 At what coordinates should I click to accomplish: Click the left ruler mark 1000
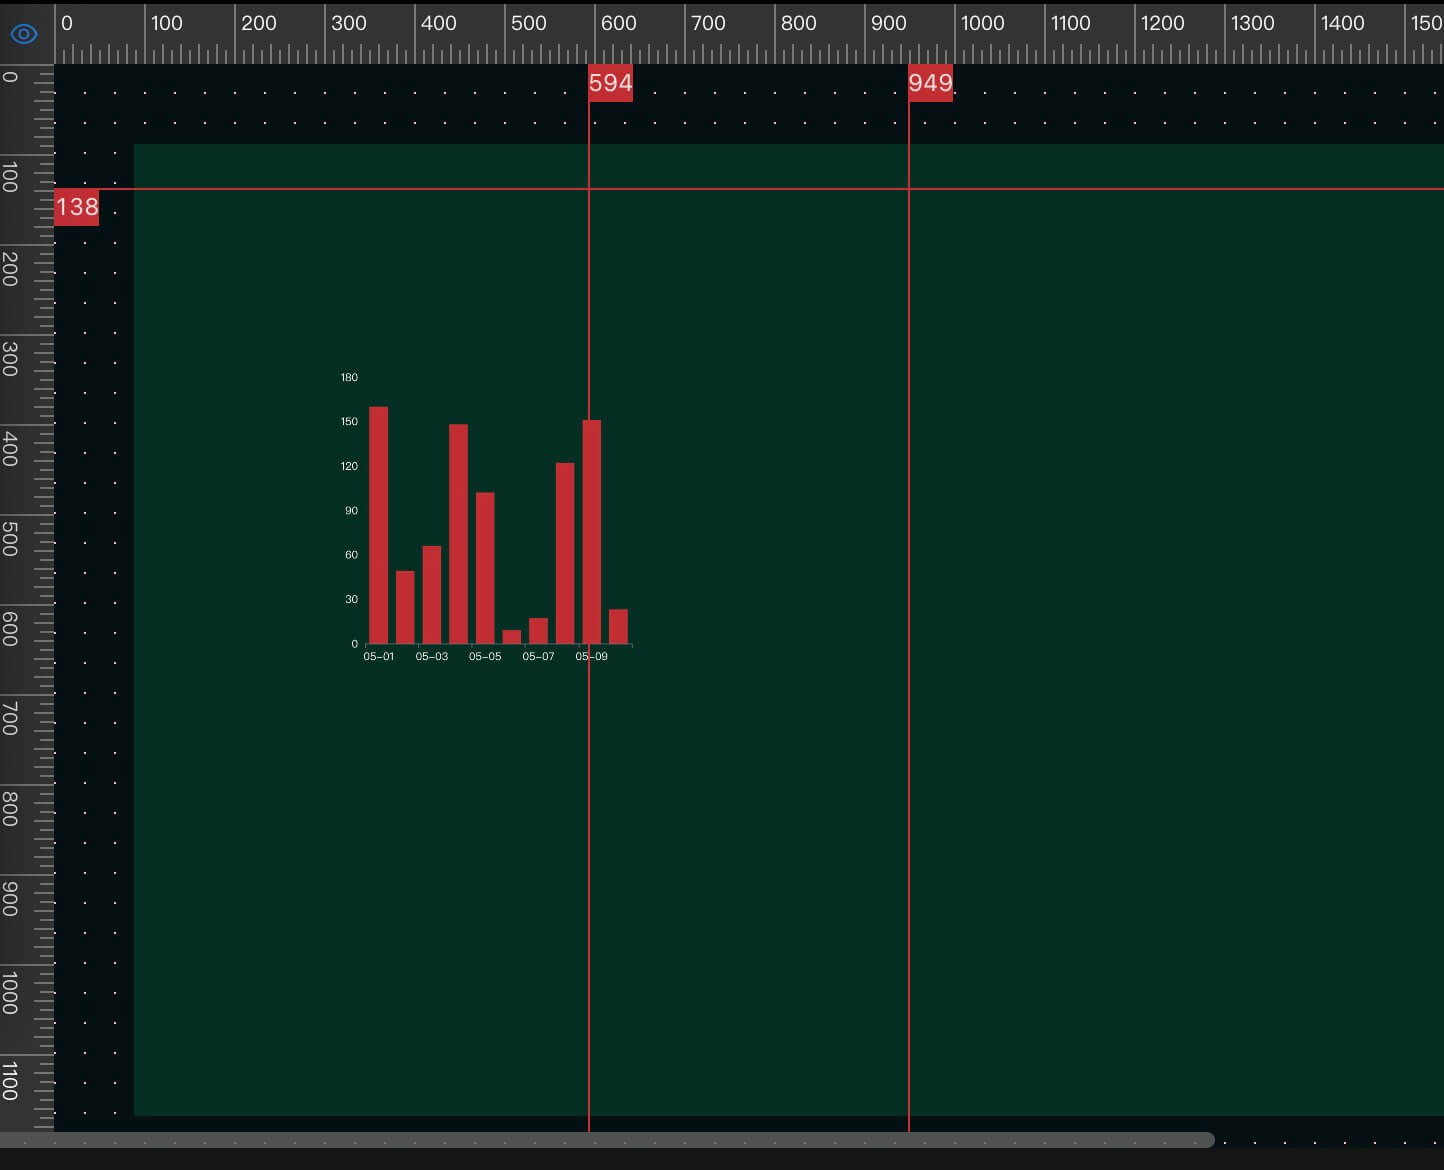coord(11,993)
